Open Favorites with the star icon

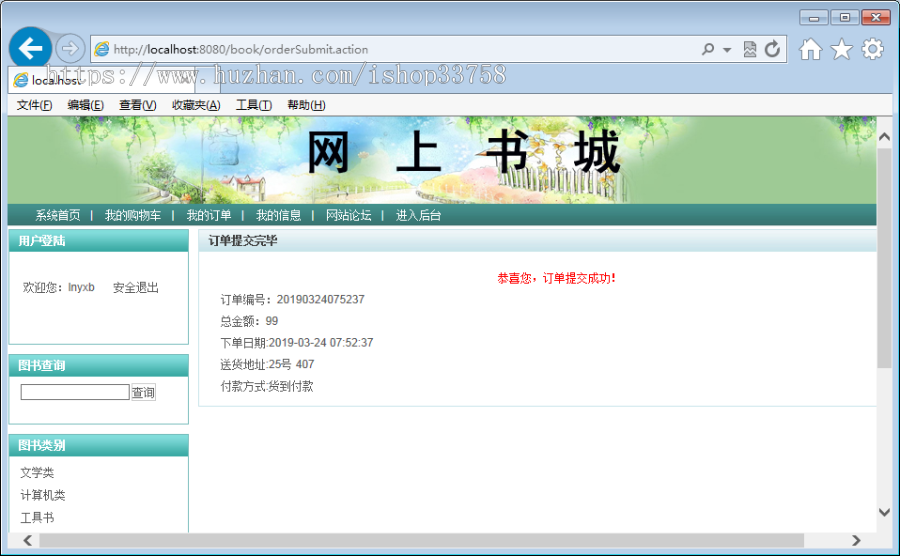click(841, 49)
